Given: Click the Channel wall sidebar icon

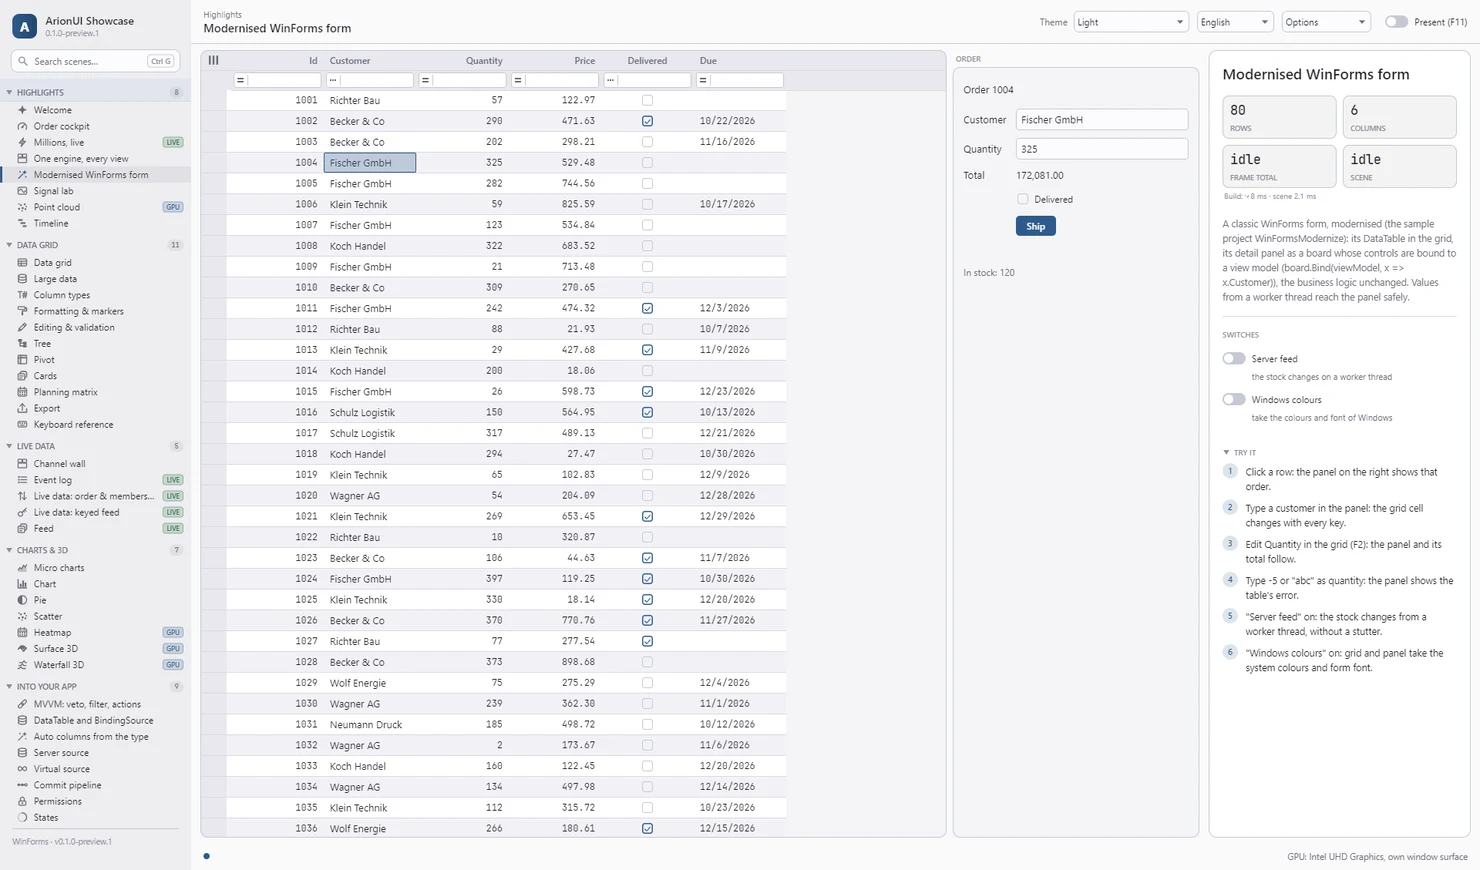Looking at the screenshot, I should click(x=22, y=464).
